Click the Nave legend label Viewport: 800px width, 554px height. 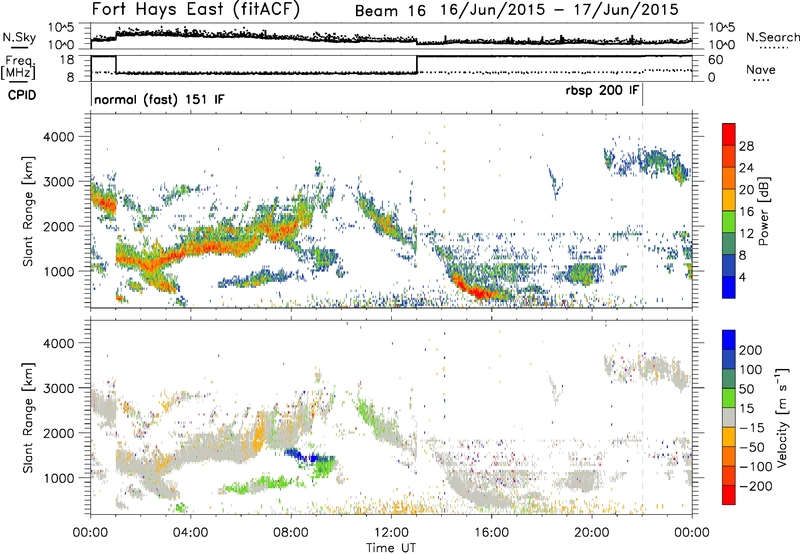click(761, 70)
